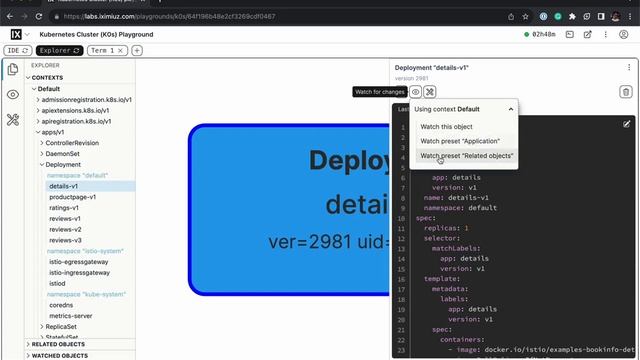640x360 pixels.
Task: Click the IX logo icon
Action: (16, 35)
